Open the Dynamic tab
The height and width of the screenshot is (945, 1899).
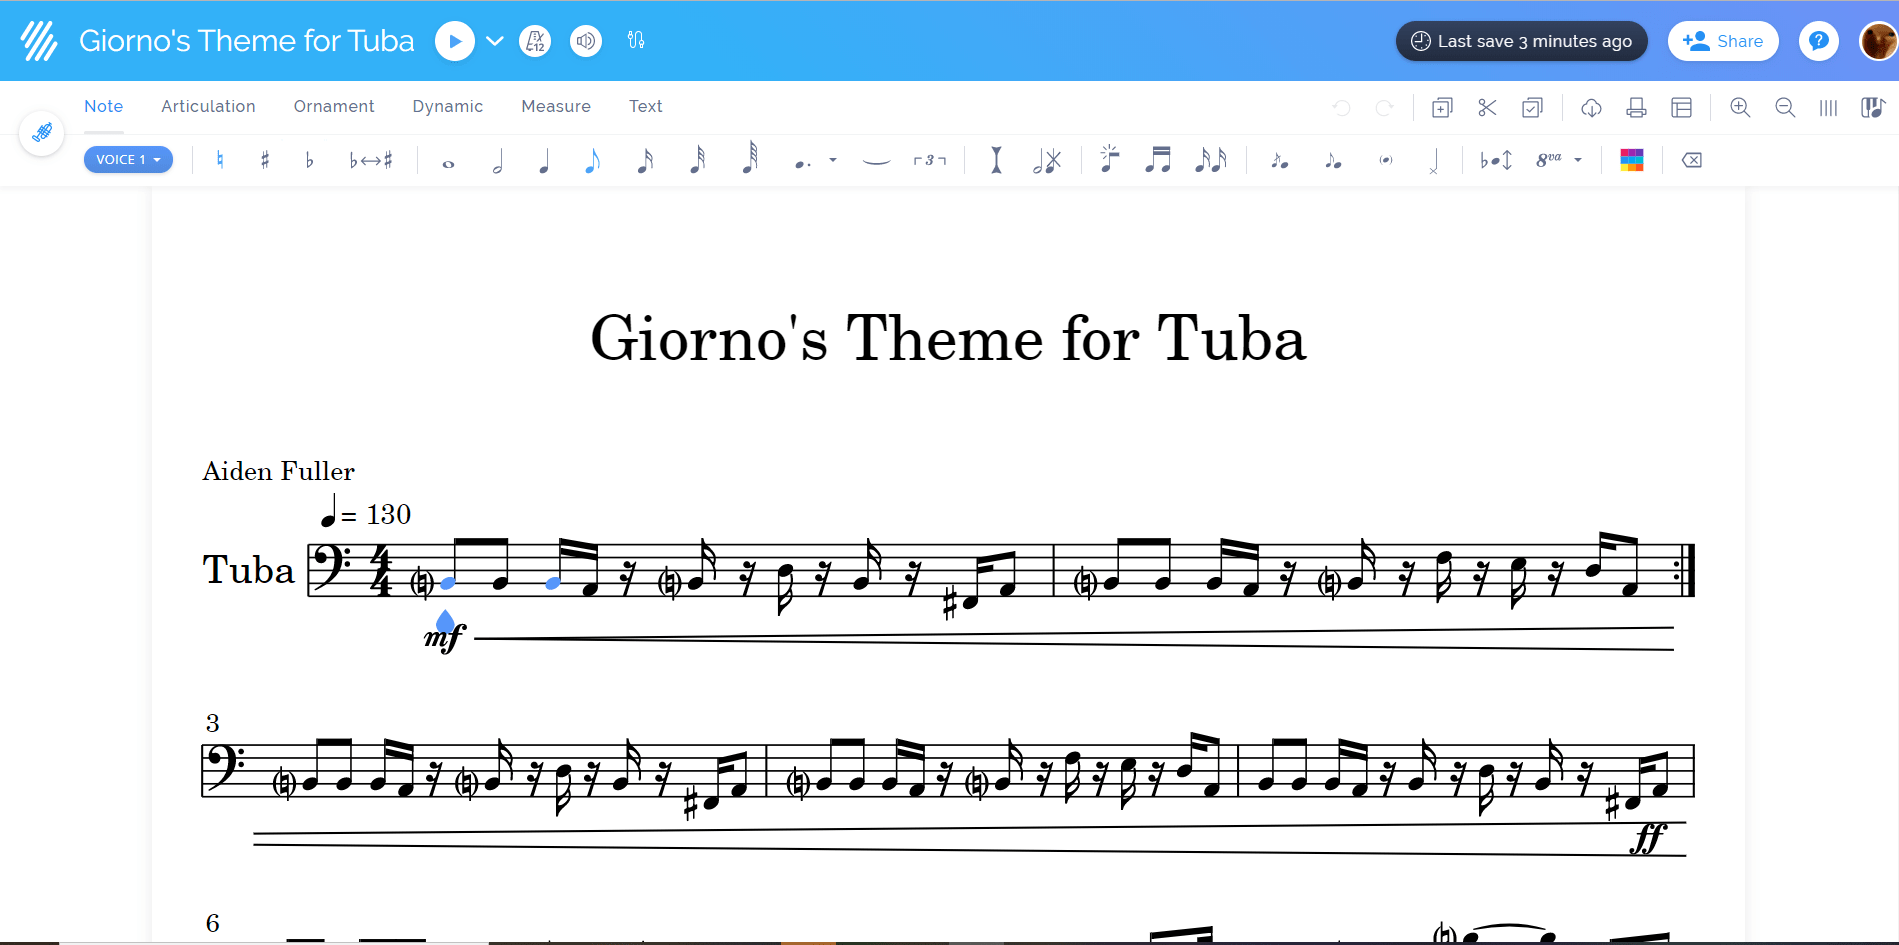[448, 106]
